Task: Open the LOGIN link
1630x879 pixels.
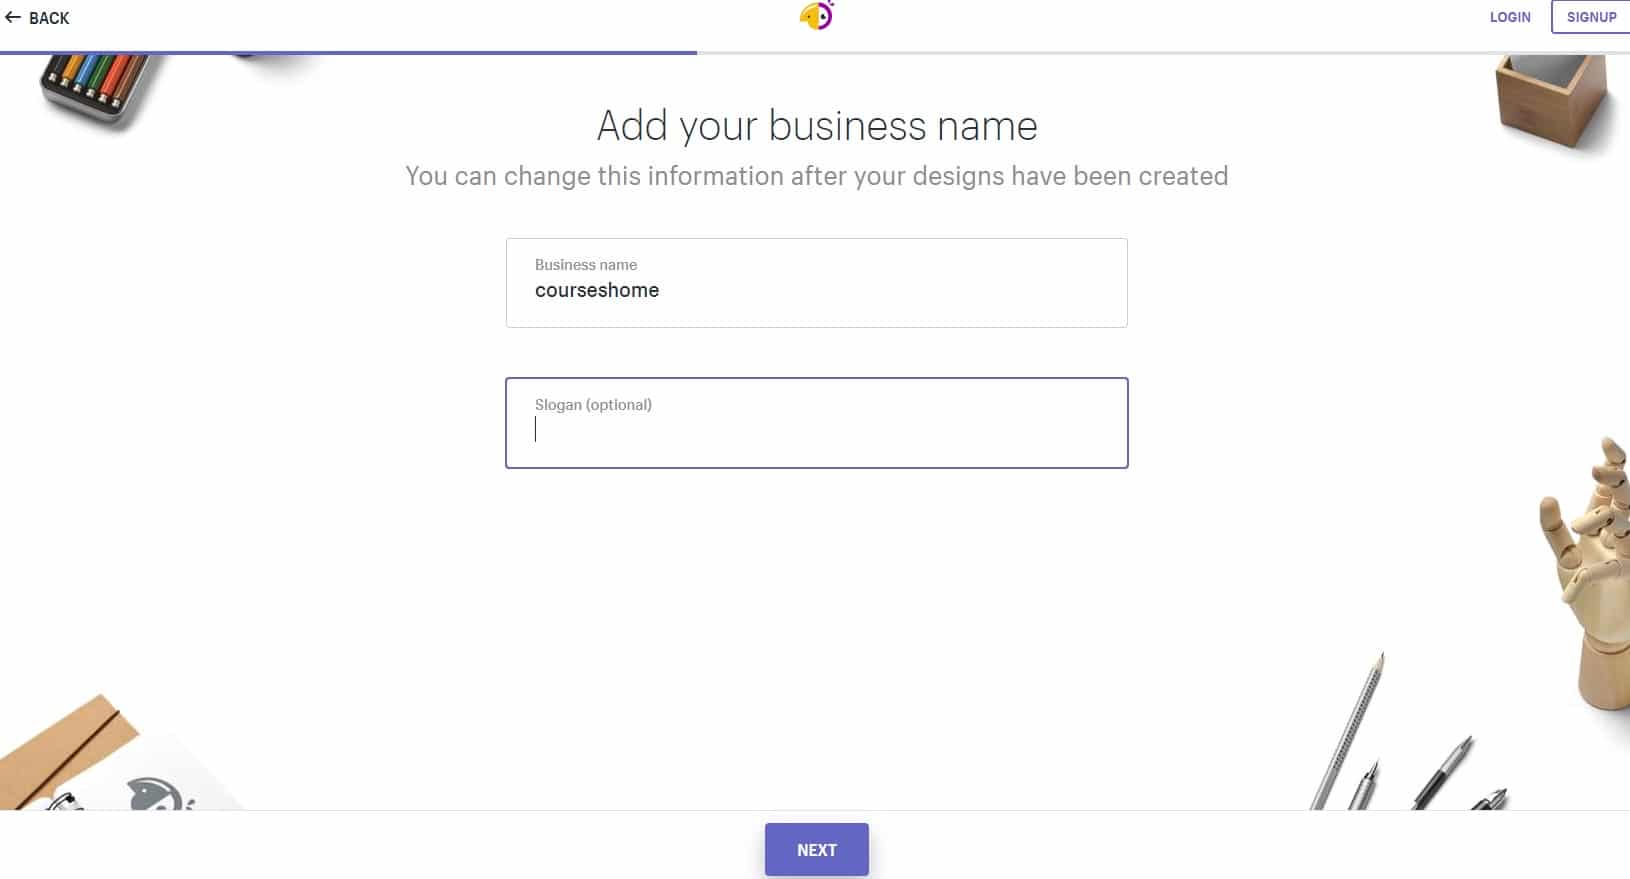Action: point(1509,17)
